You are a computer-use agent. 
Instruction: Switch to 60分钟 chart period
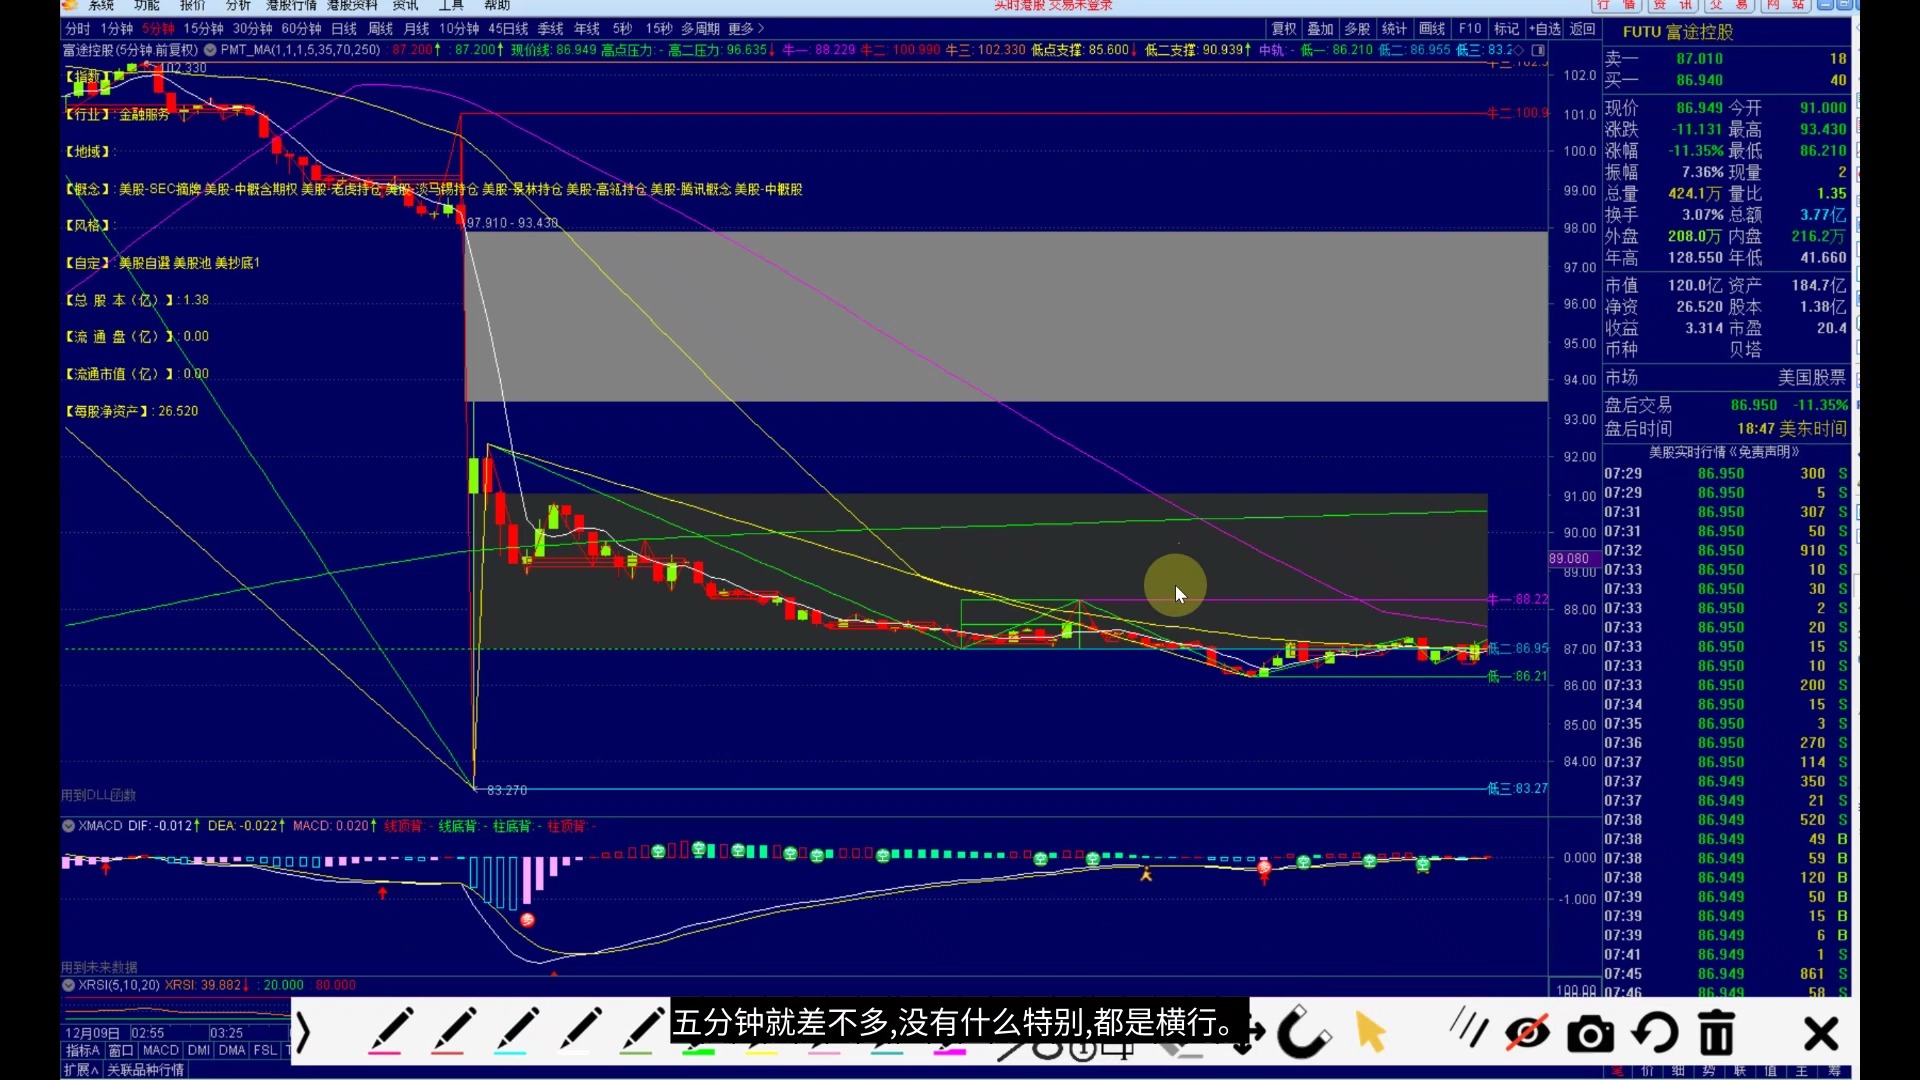pos(302,29)
